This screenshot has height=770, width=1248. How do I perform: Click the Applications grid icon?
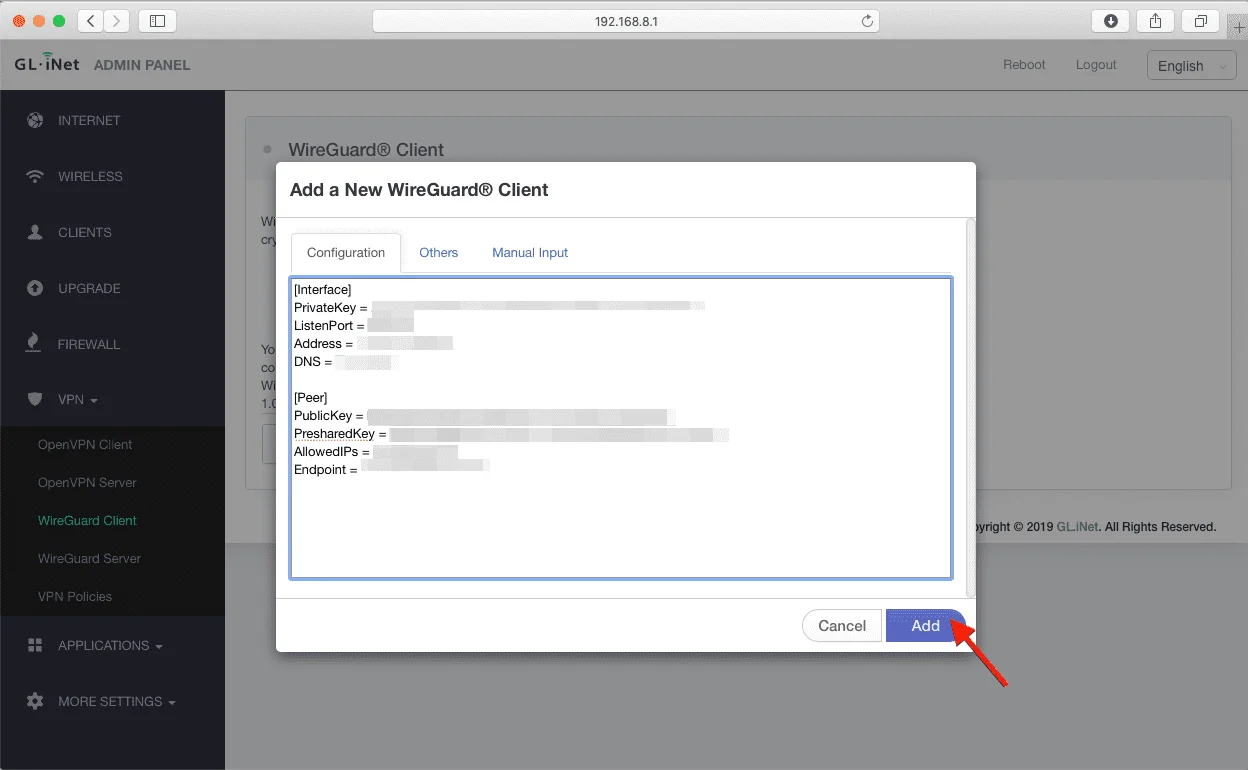(36, 646)
